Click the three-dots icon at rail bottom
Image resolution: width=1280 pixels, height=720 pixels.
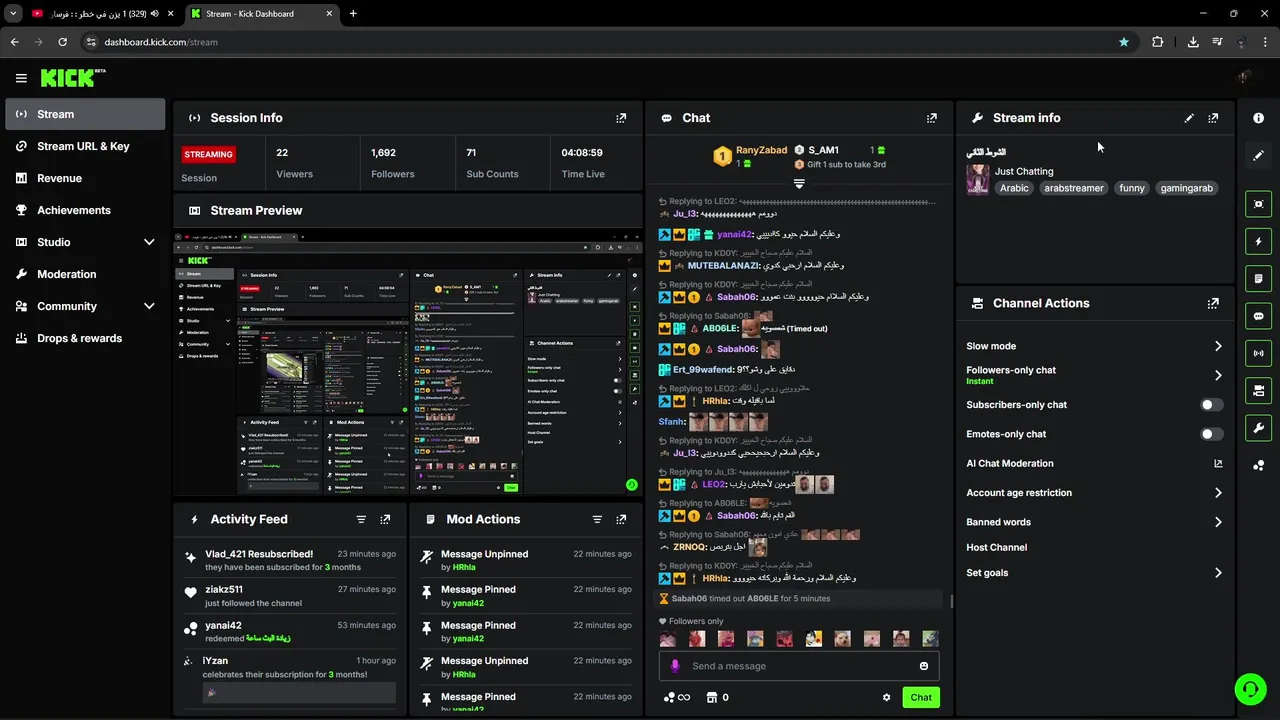1258,466
